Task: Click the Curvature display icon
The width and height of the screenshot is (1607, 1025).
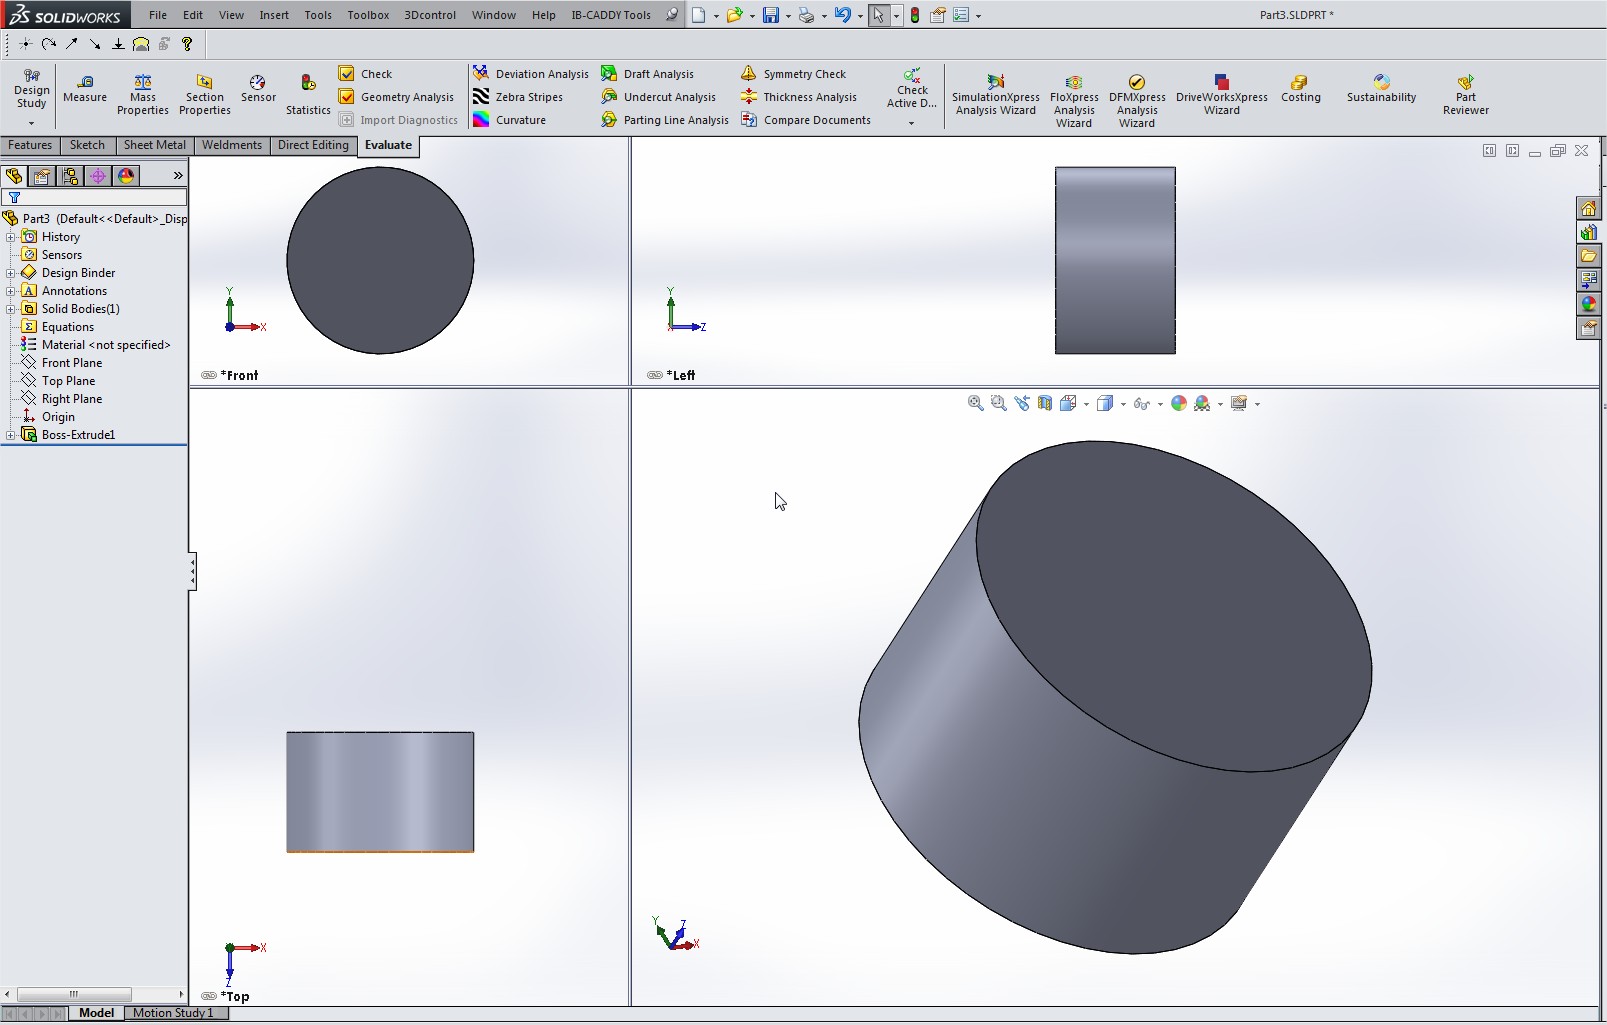Action: coord(481,120)
